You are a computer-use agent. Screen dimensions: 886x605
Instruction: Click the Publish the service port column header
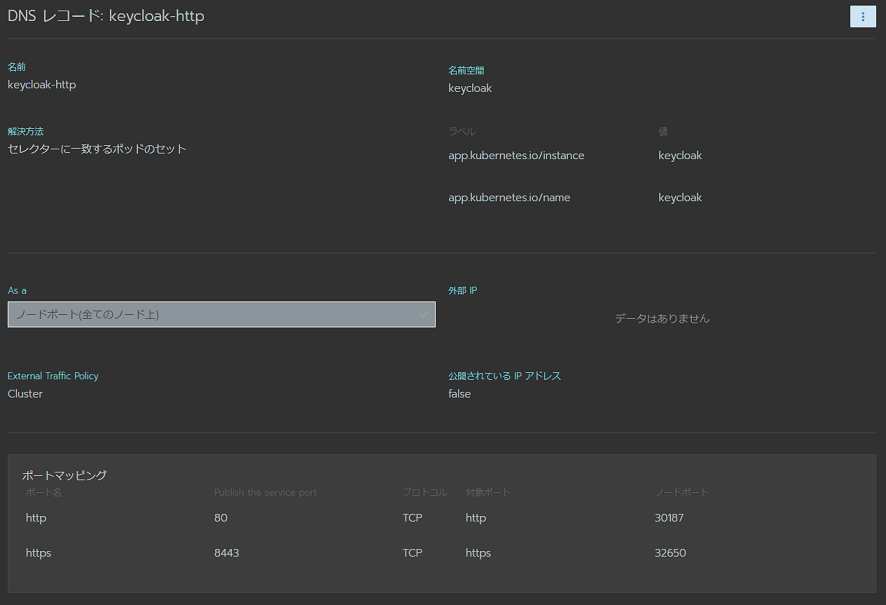266,493
